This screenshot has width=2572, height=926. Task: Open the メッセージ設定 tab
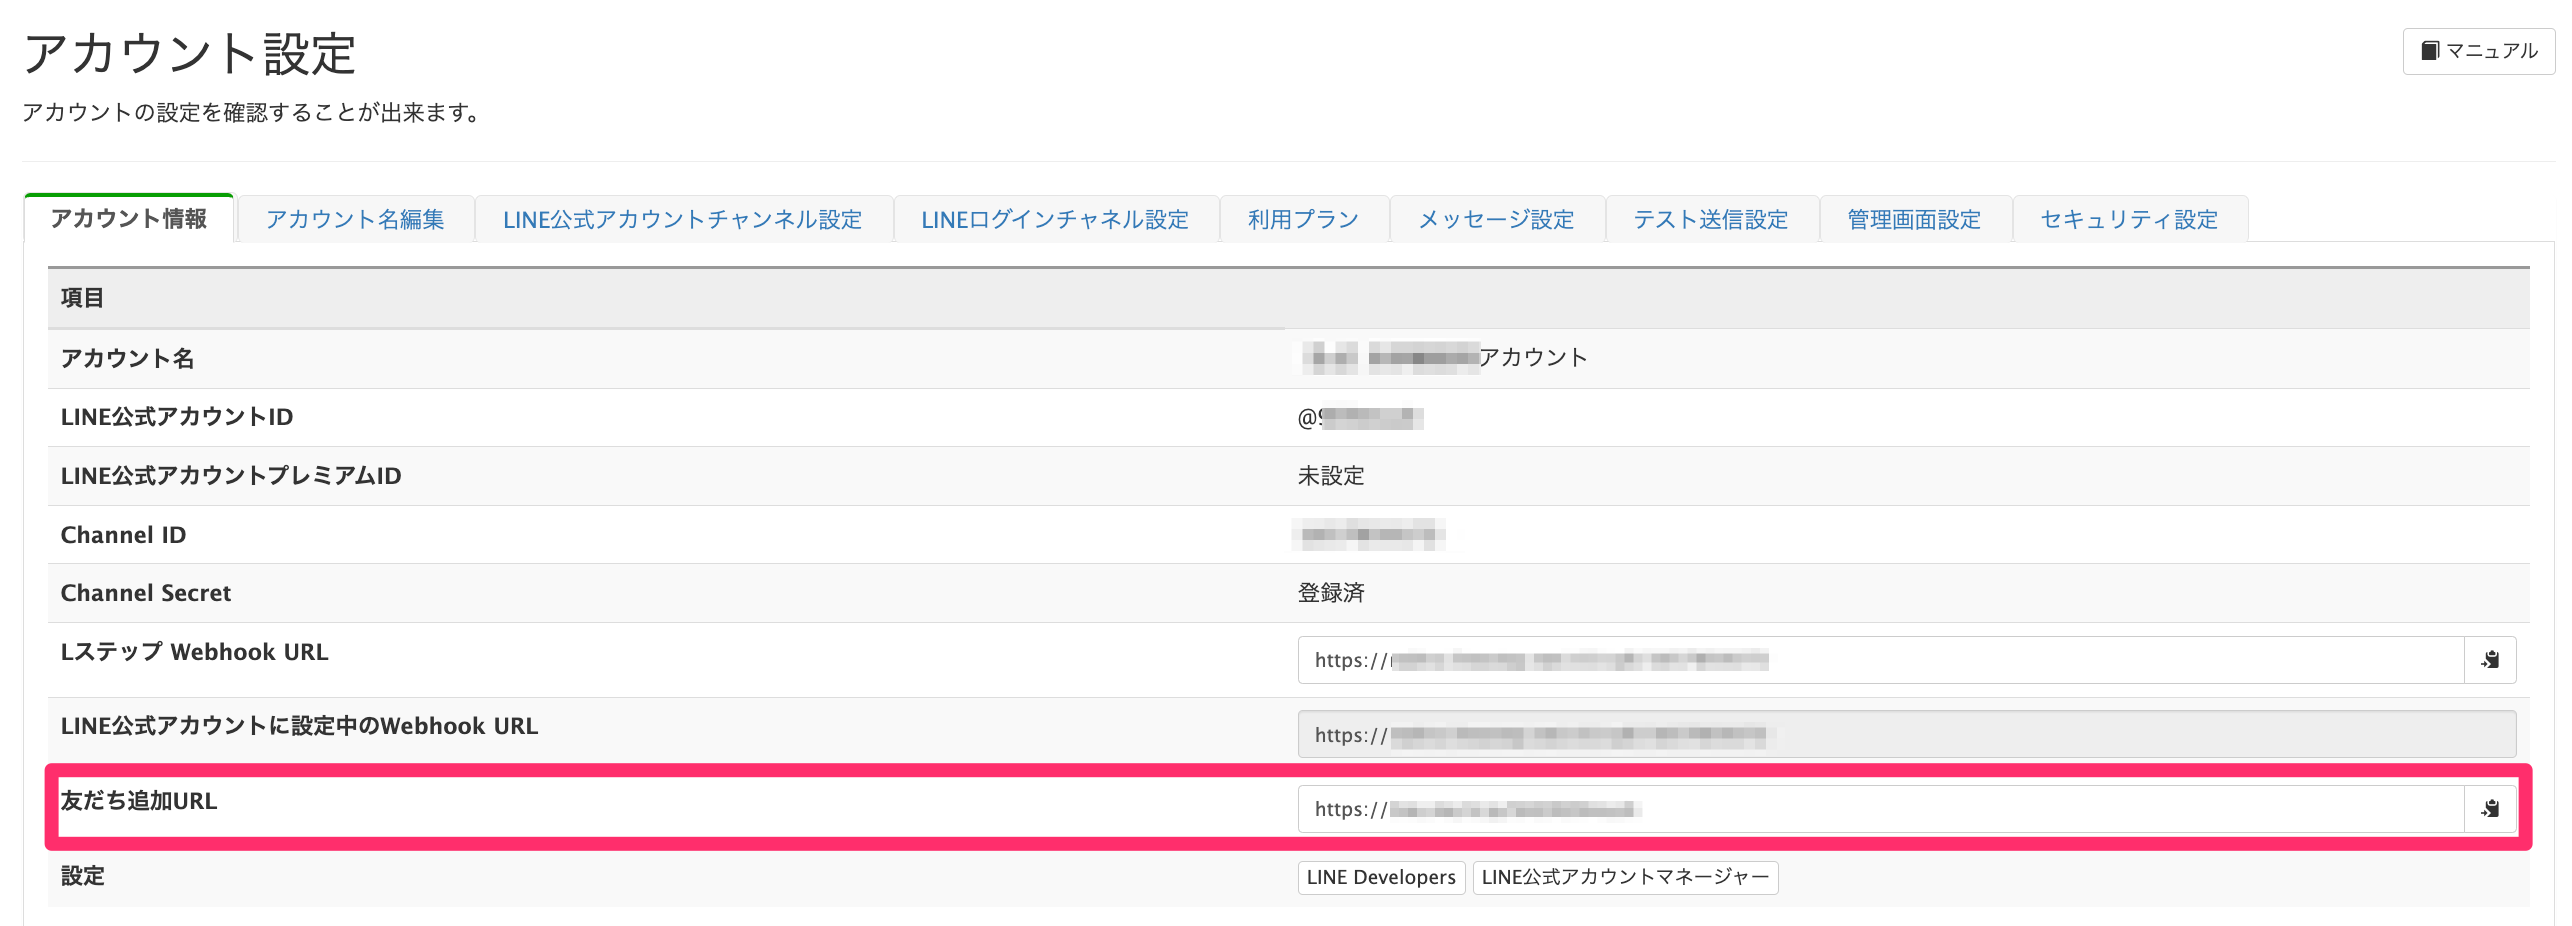tap(1496, 220)
